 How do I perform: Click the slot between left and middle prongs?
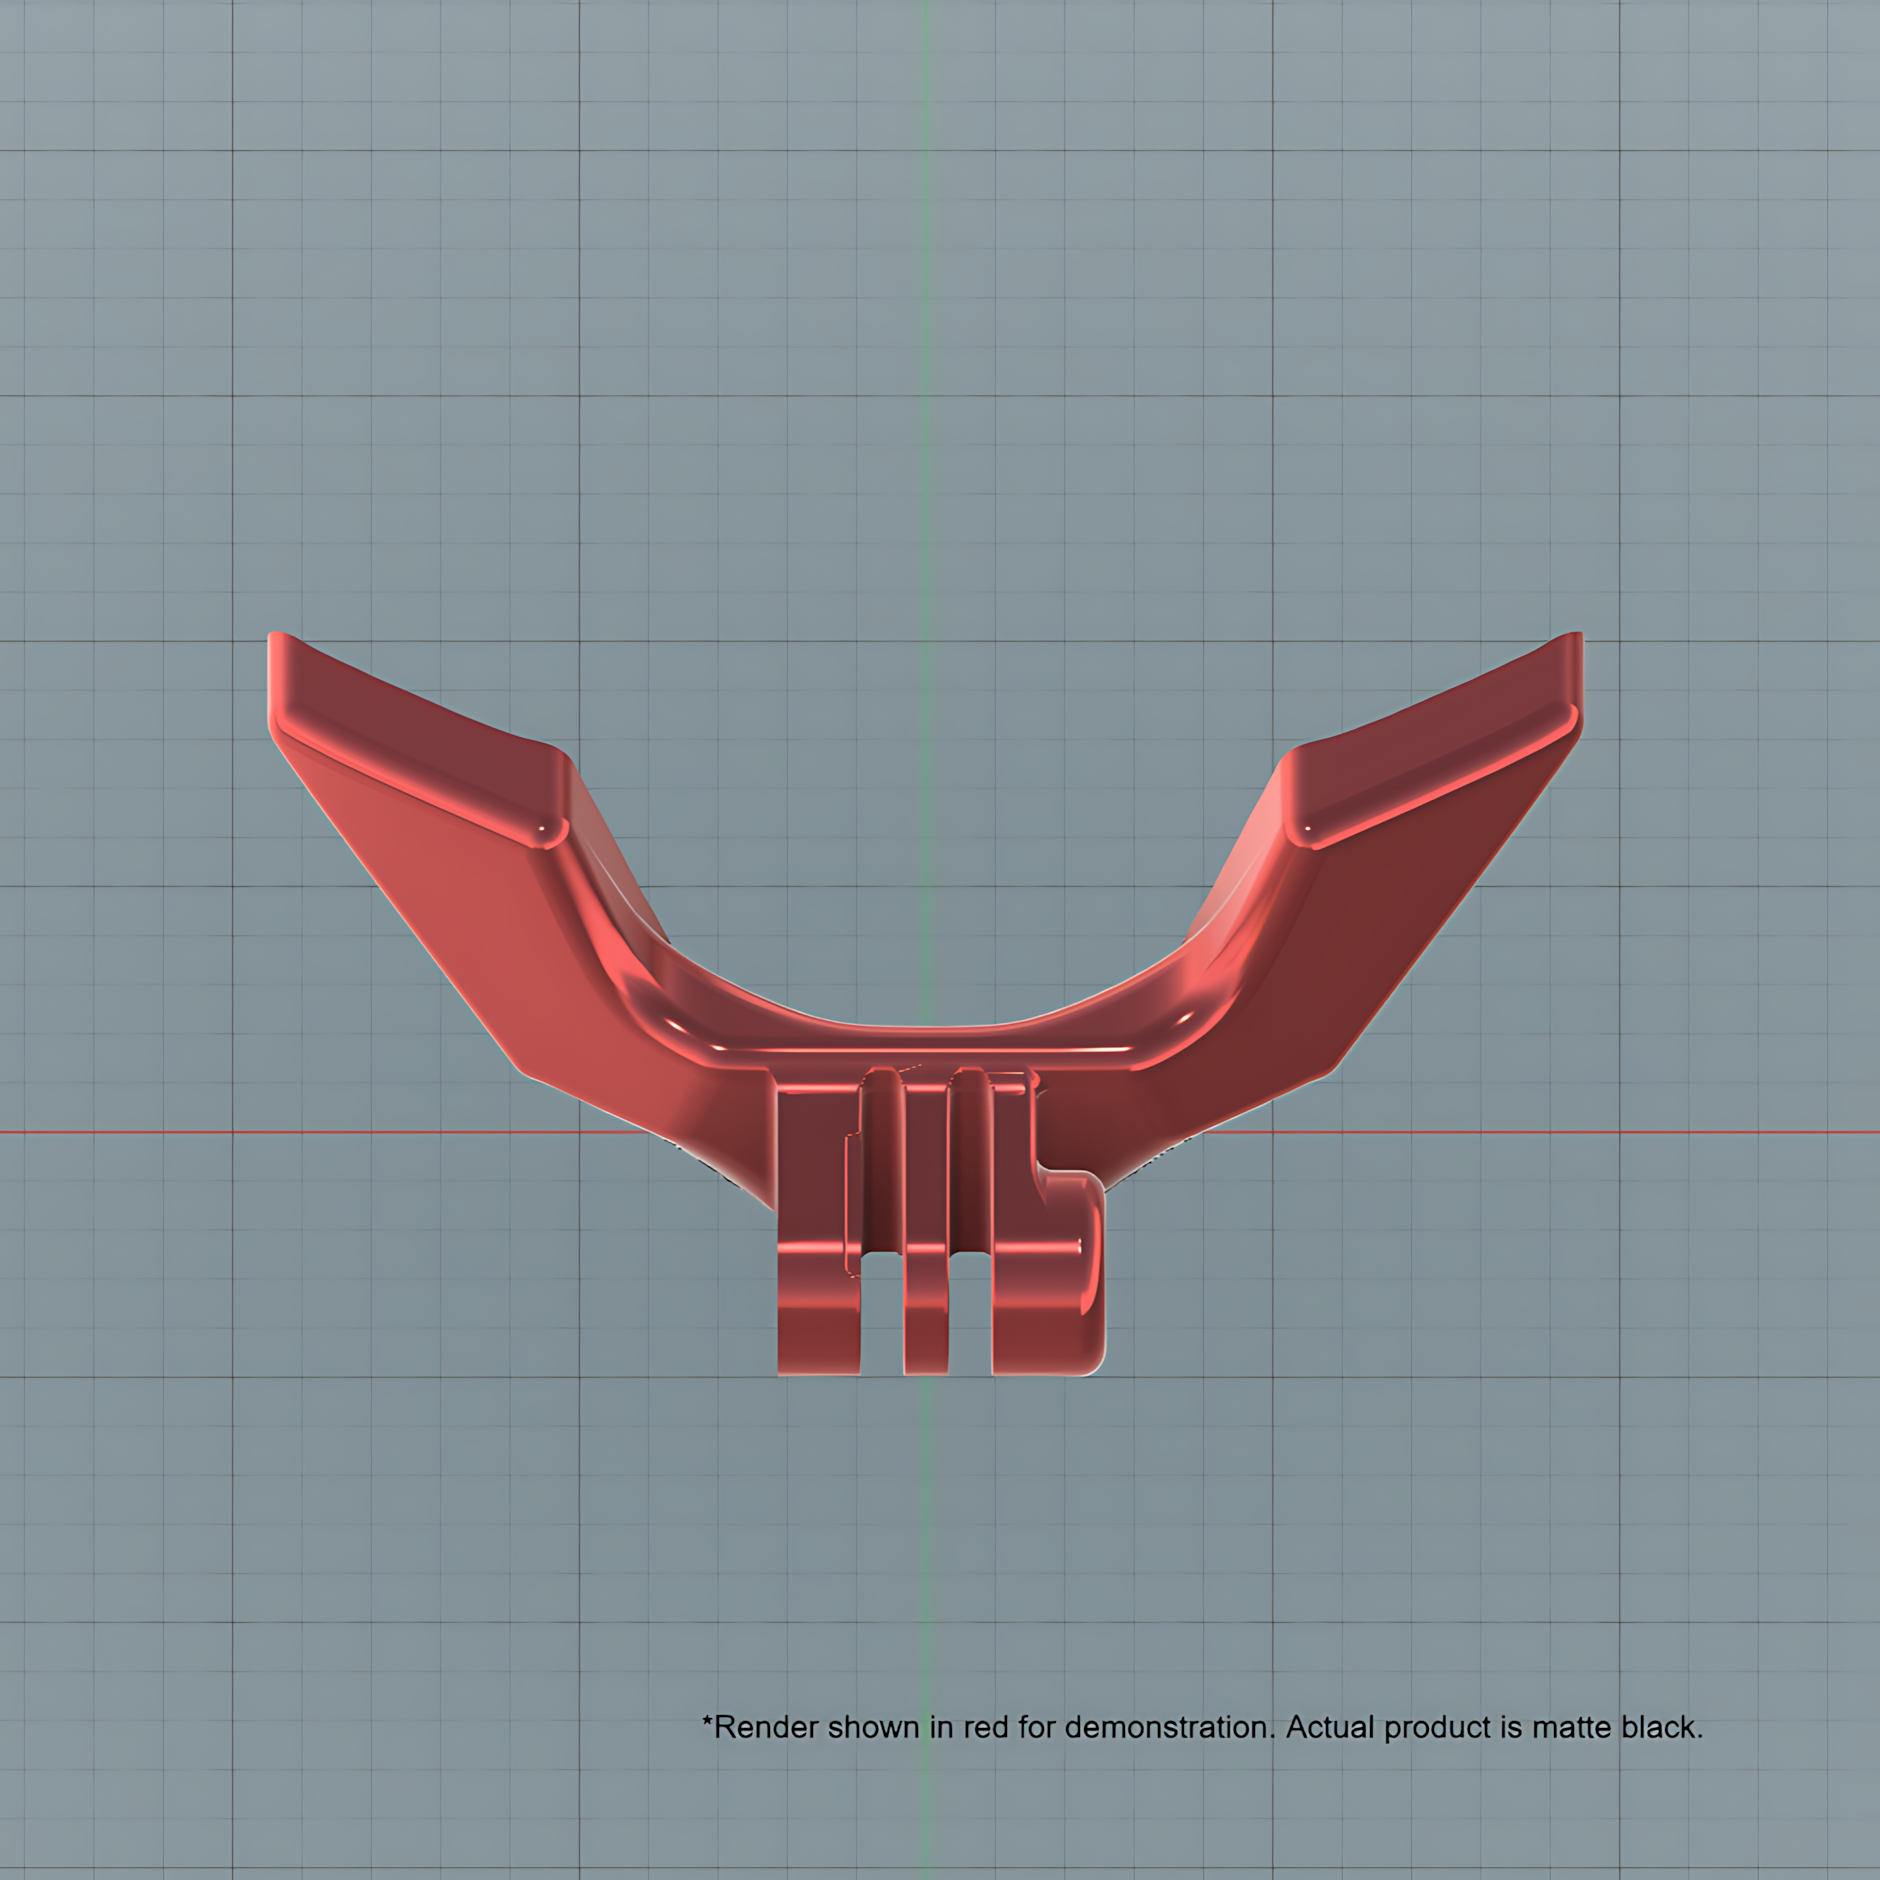pyautogui.click(x=882, y=1312)
